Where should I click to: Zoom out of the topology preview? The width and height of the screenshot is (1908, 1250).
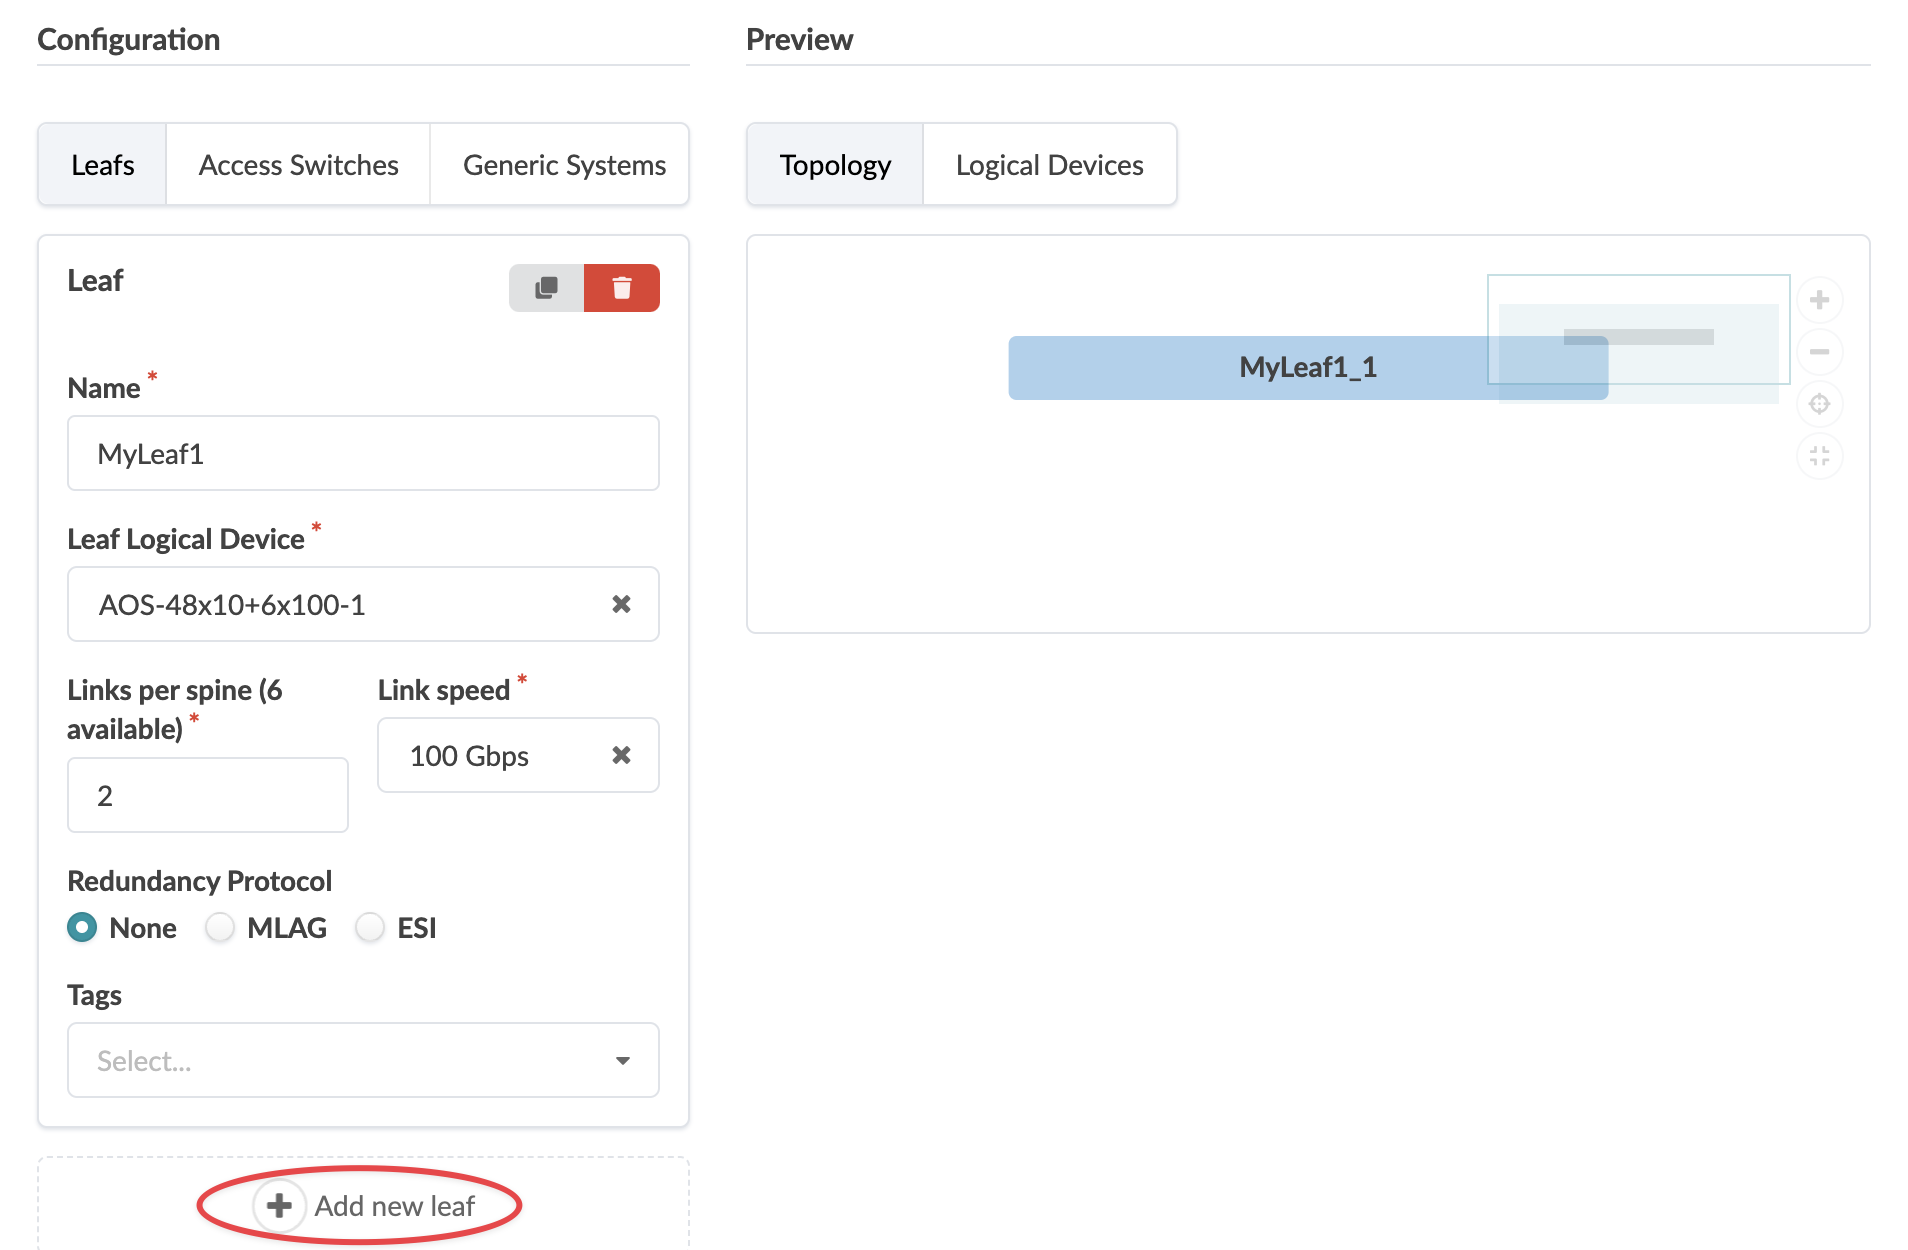tap(1819, 352)
